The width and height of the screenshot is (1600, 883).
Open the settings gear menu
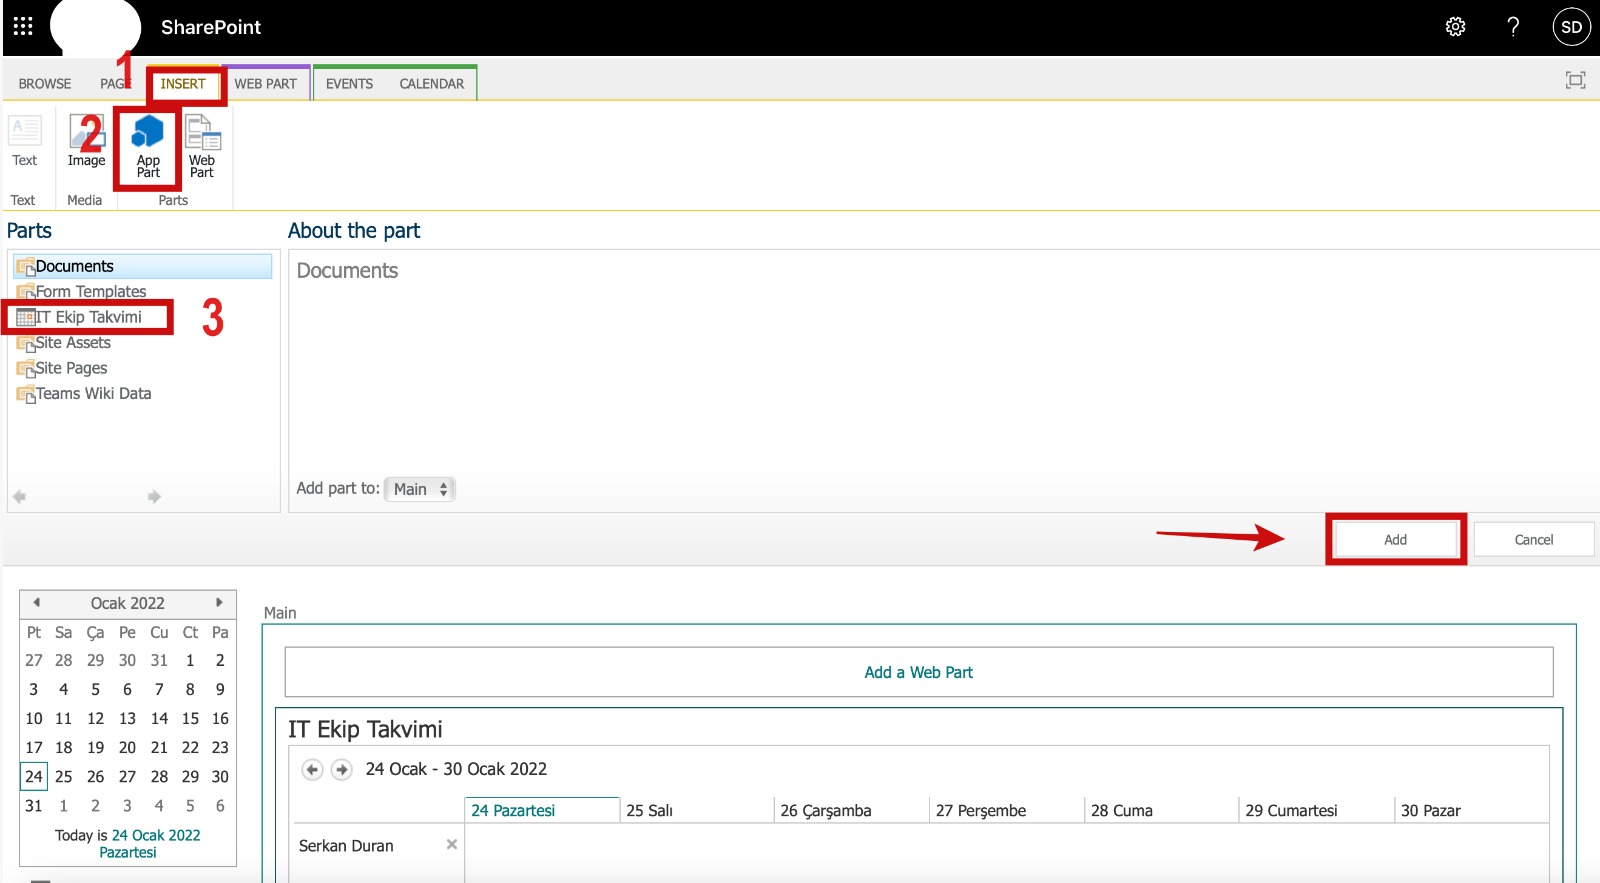coord(1455,27)
